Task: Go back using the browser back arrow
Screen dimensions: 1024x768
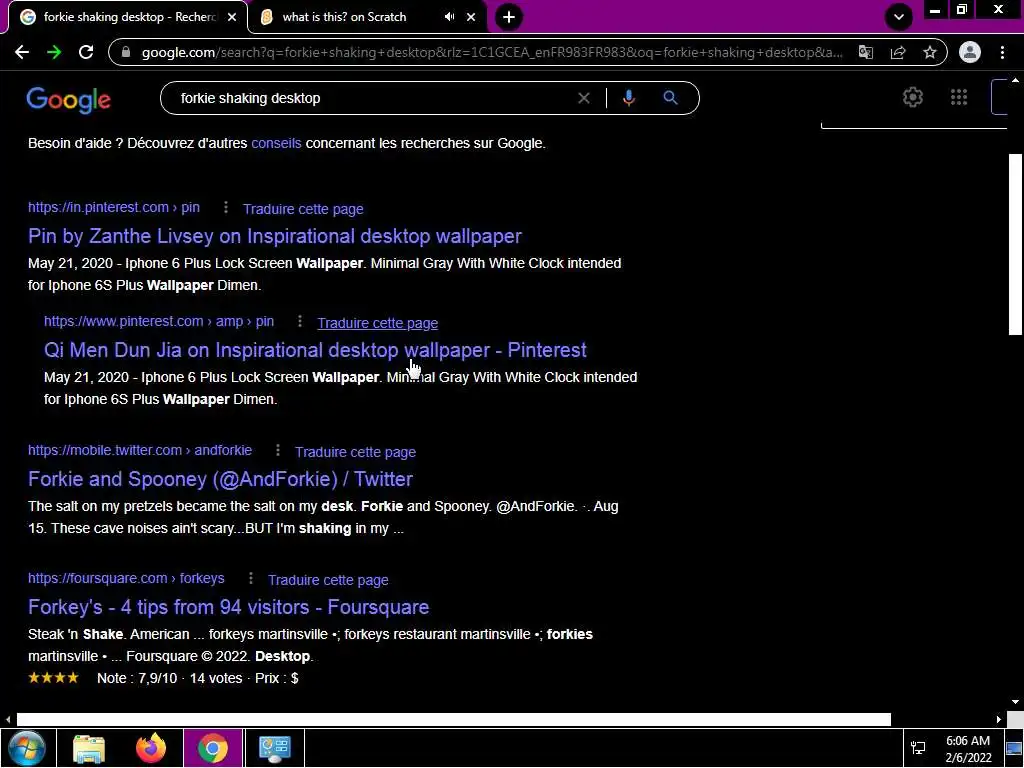Action: tap(22, 52)
